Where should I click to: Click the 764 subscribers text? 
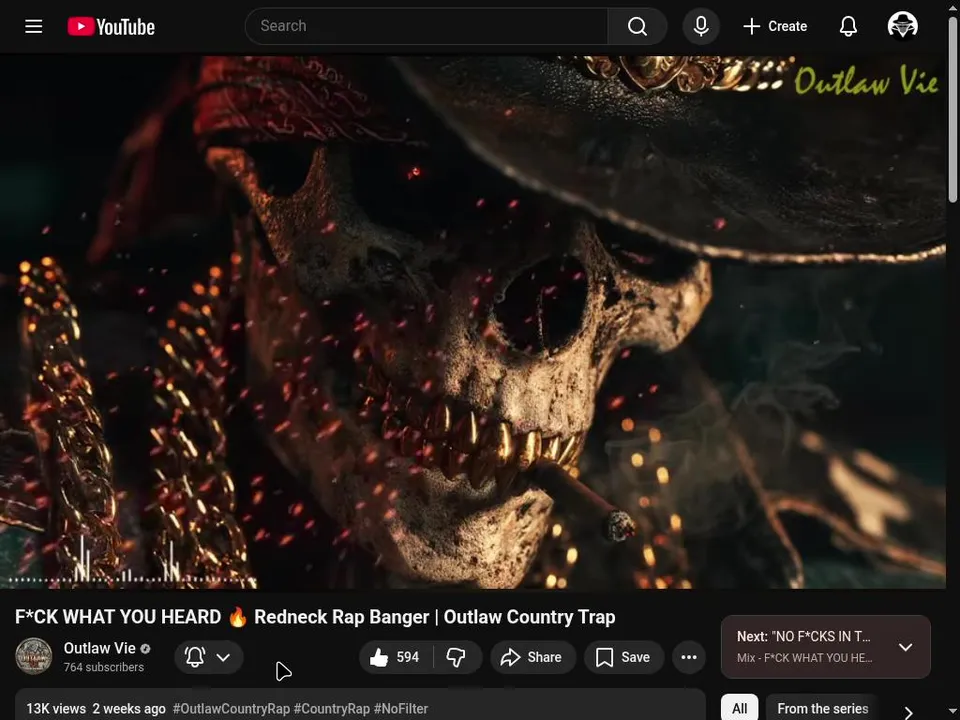click(103, 667)
